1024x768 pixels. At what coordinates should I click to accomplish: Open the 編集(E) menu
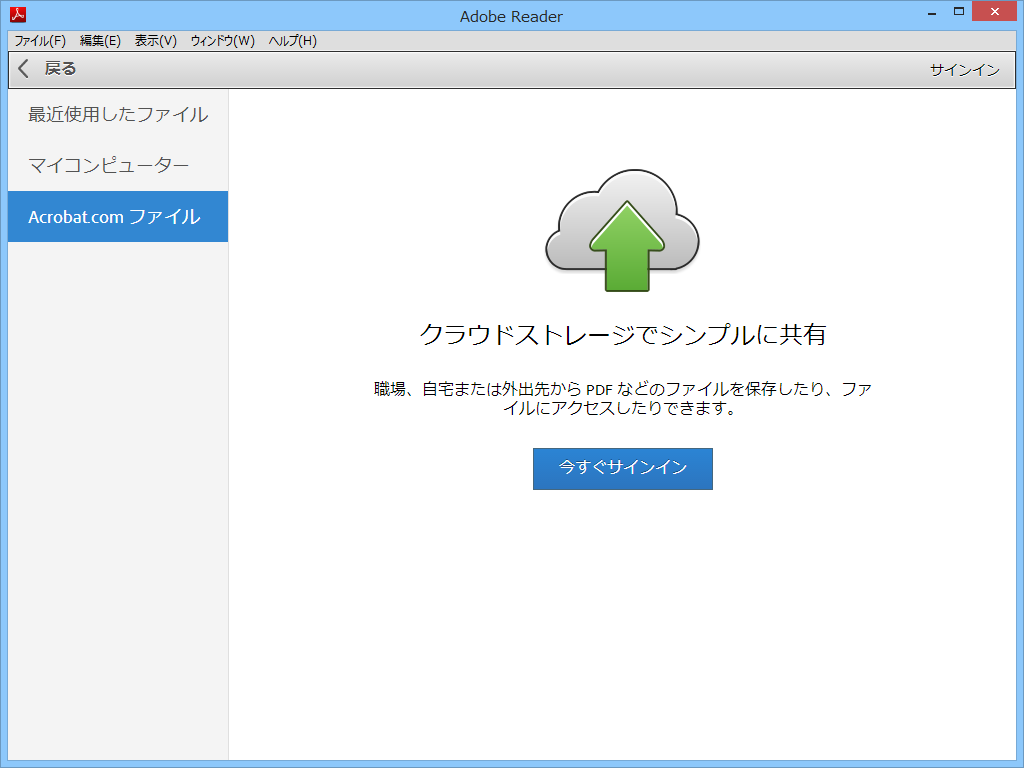click(x=99, y=41)
